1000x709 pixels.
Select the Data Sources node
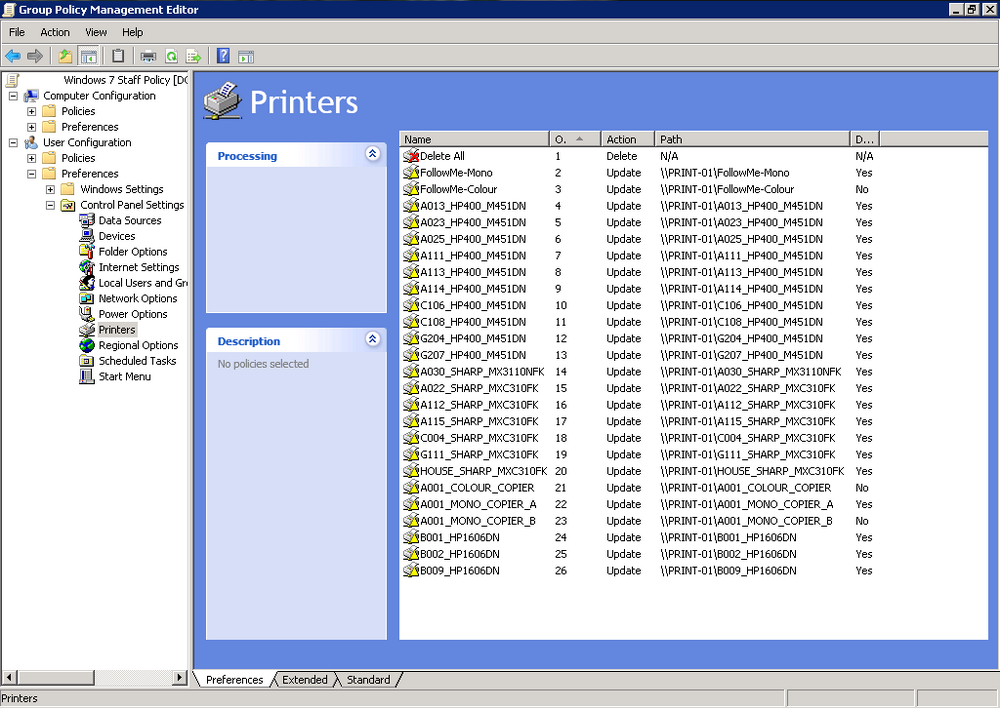(x=129, y=221)
